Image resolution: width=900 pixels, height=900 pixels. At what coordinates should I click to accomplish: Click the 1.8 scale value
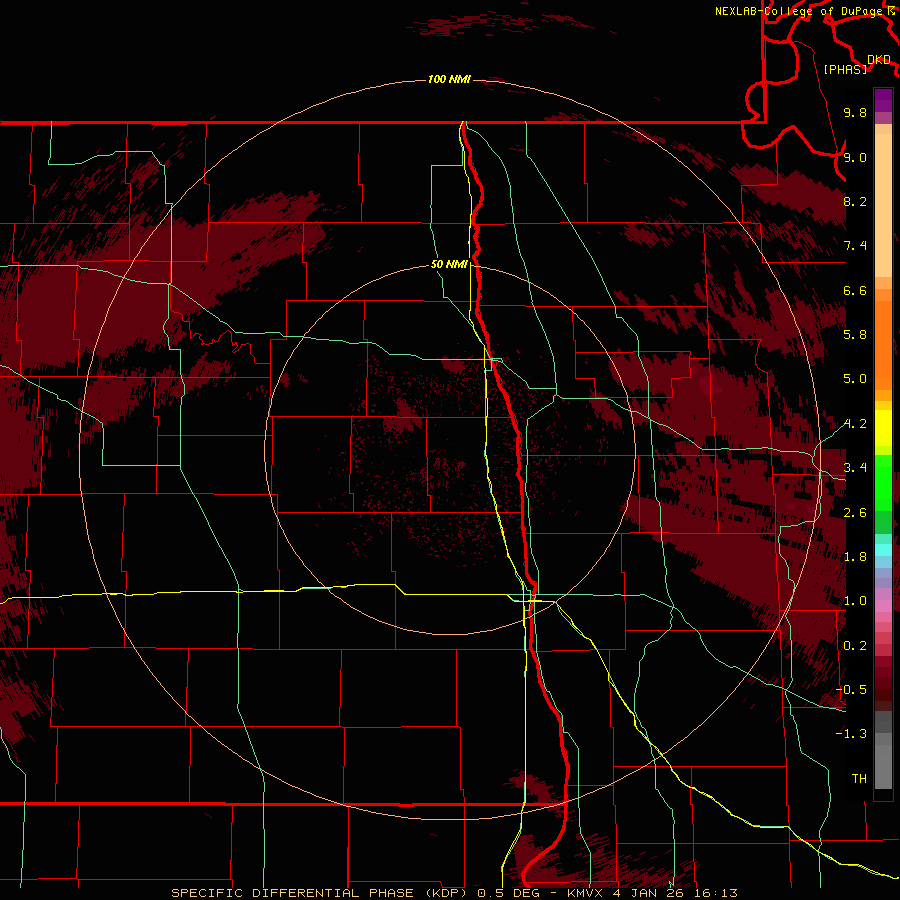point(855,557)
